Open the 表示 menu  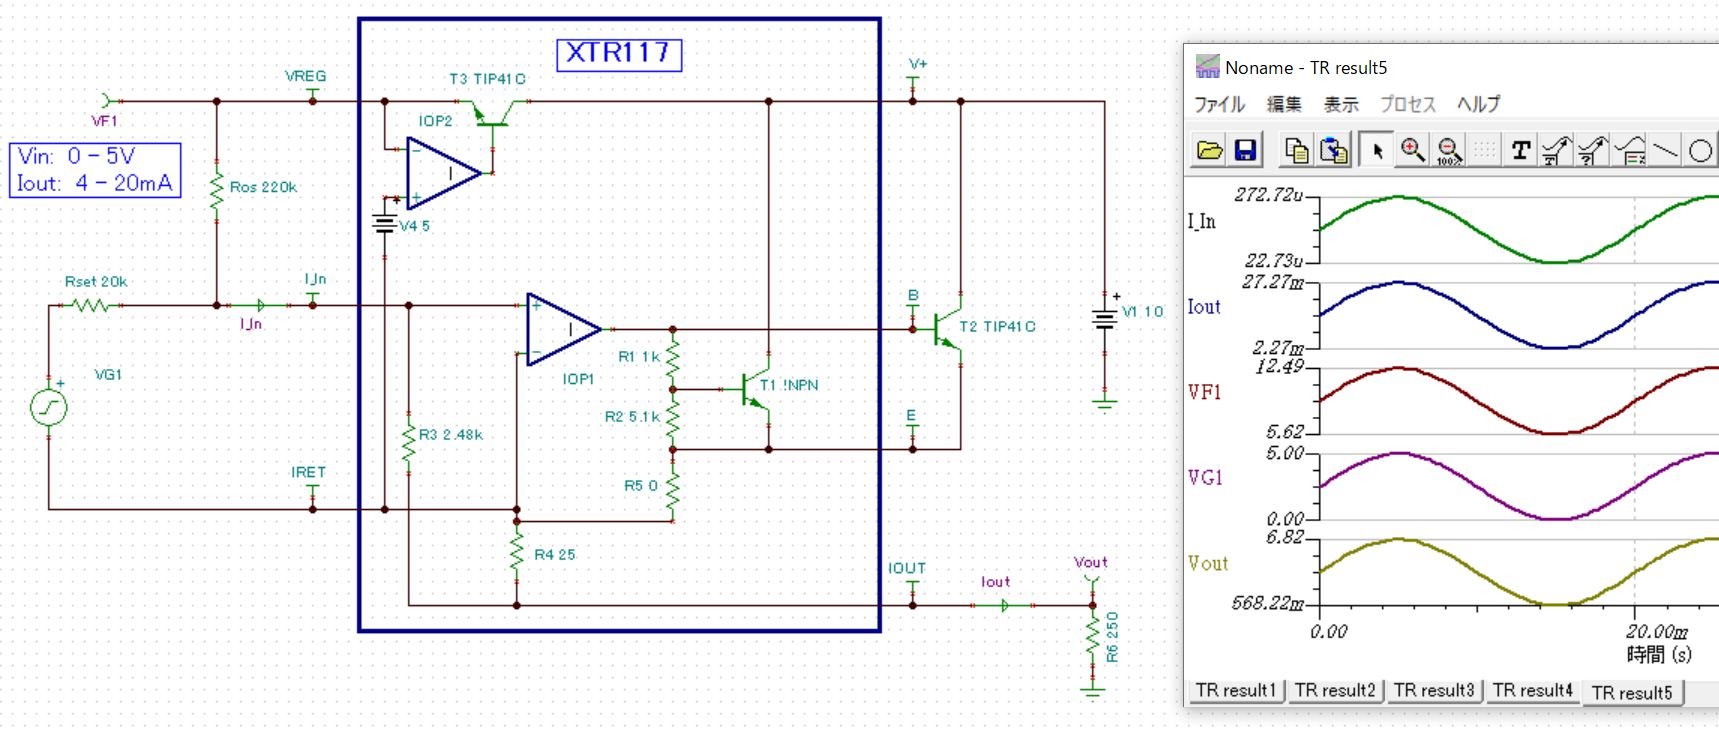pos(1341,104)
